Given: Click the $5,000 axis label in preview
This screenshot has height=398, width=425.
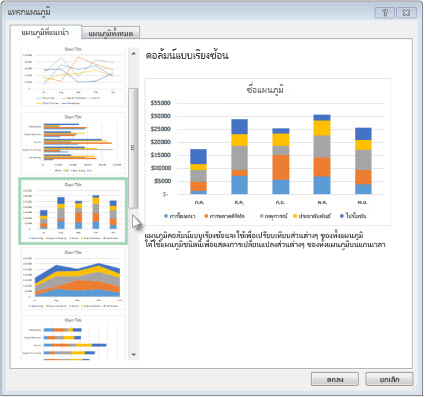Looking at the screenshot, I should pos(162,181).
